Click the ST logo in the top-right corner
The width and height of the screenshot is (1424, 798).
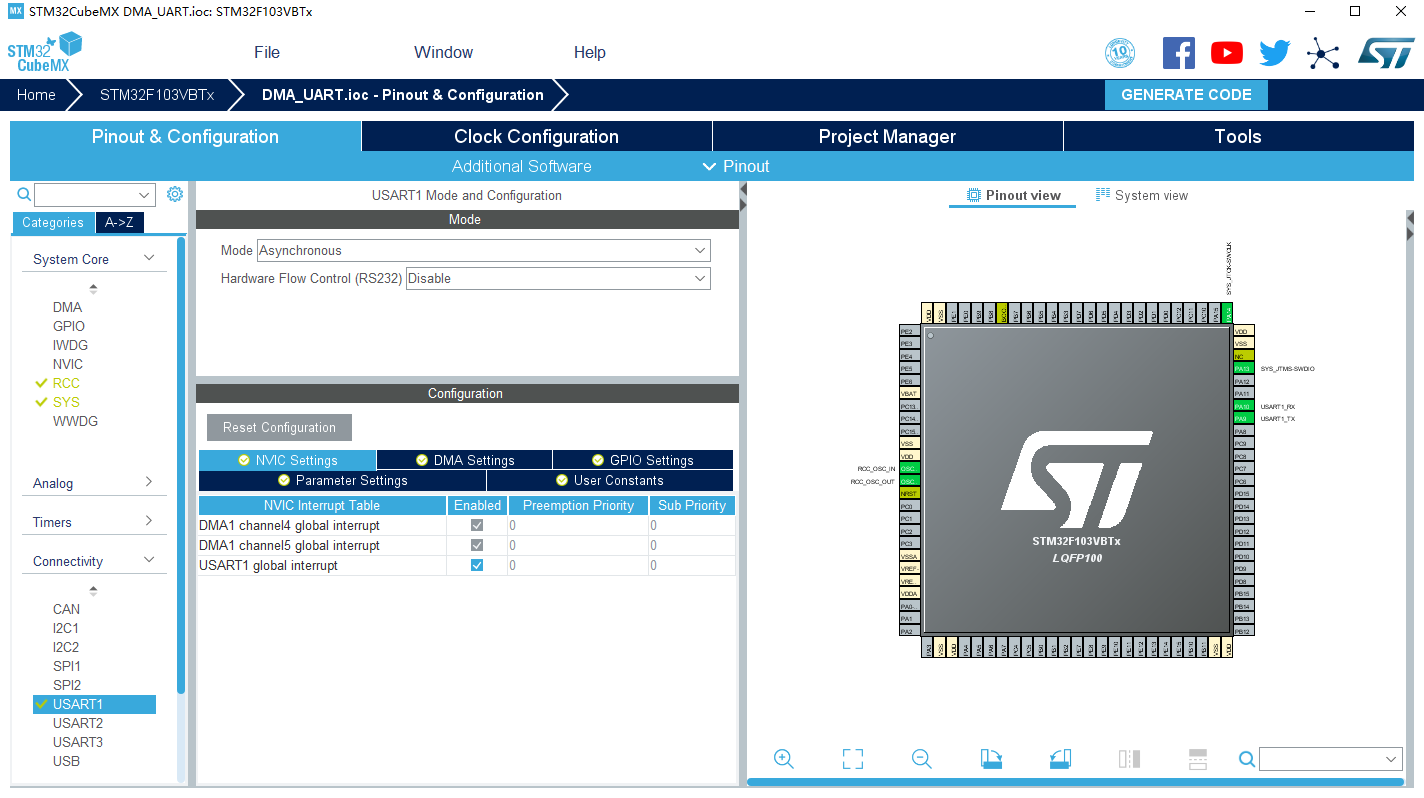tap(1387, 52)
